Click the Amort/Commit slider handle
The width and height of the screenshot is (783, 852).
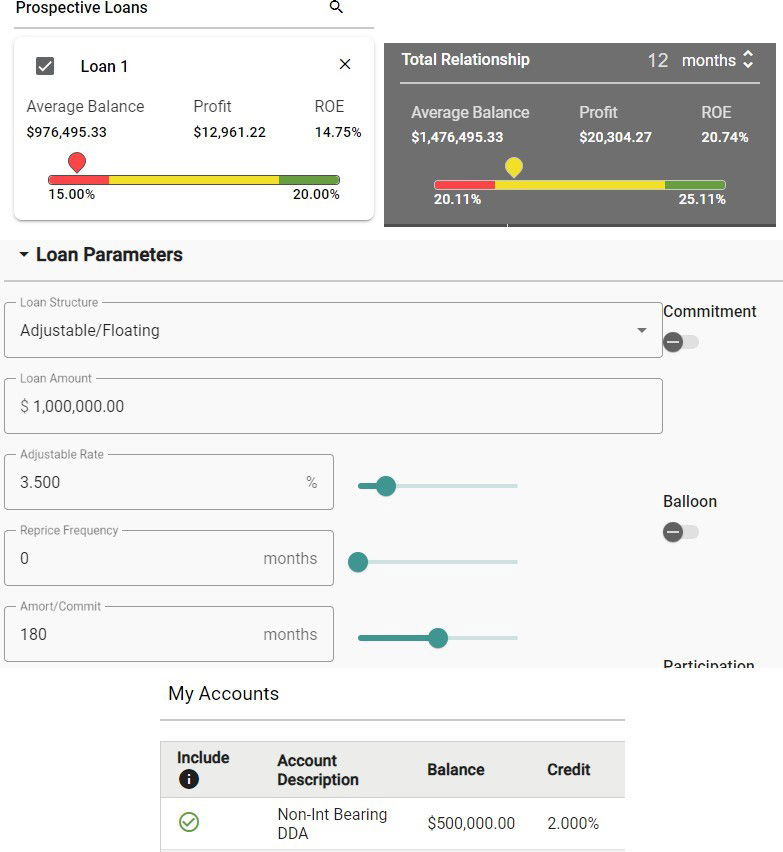point(437,638)
